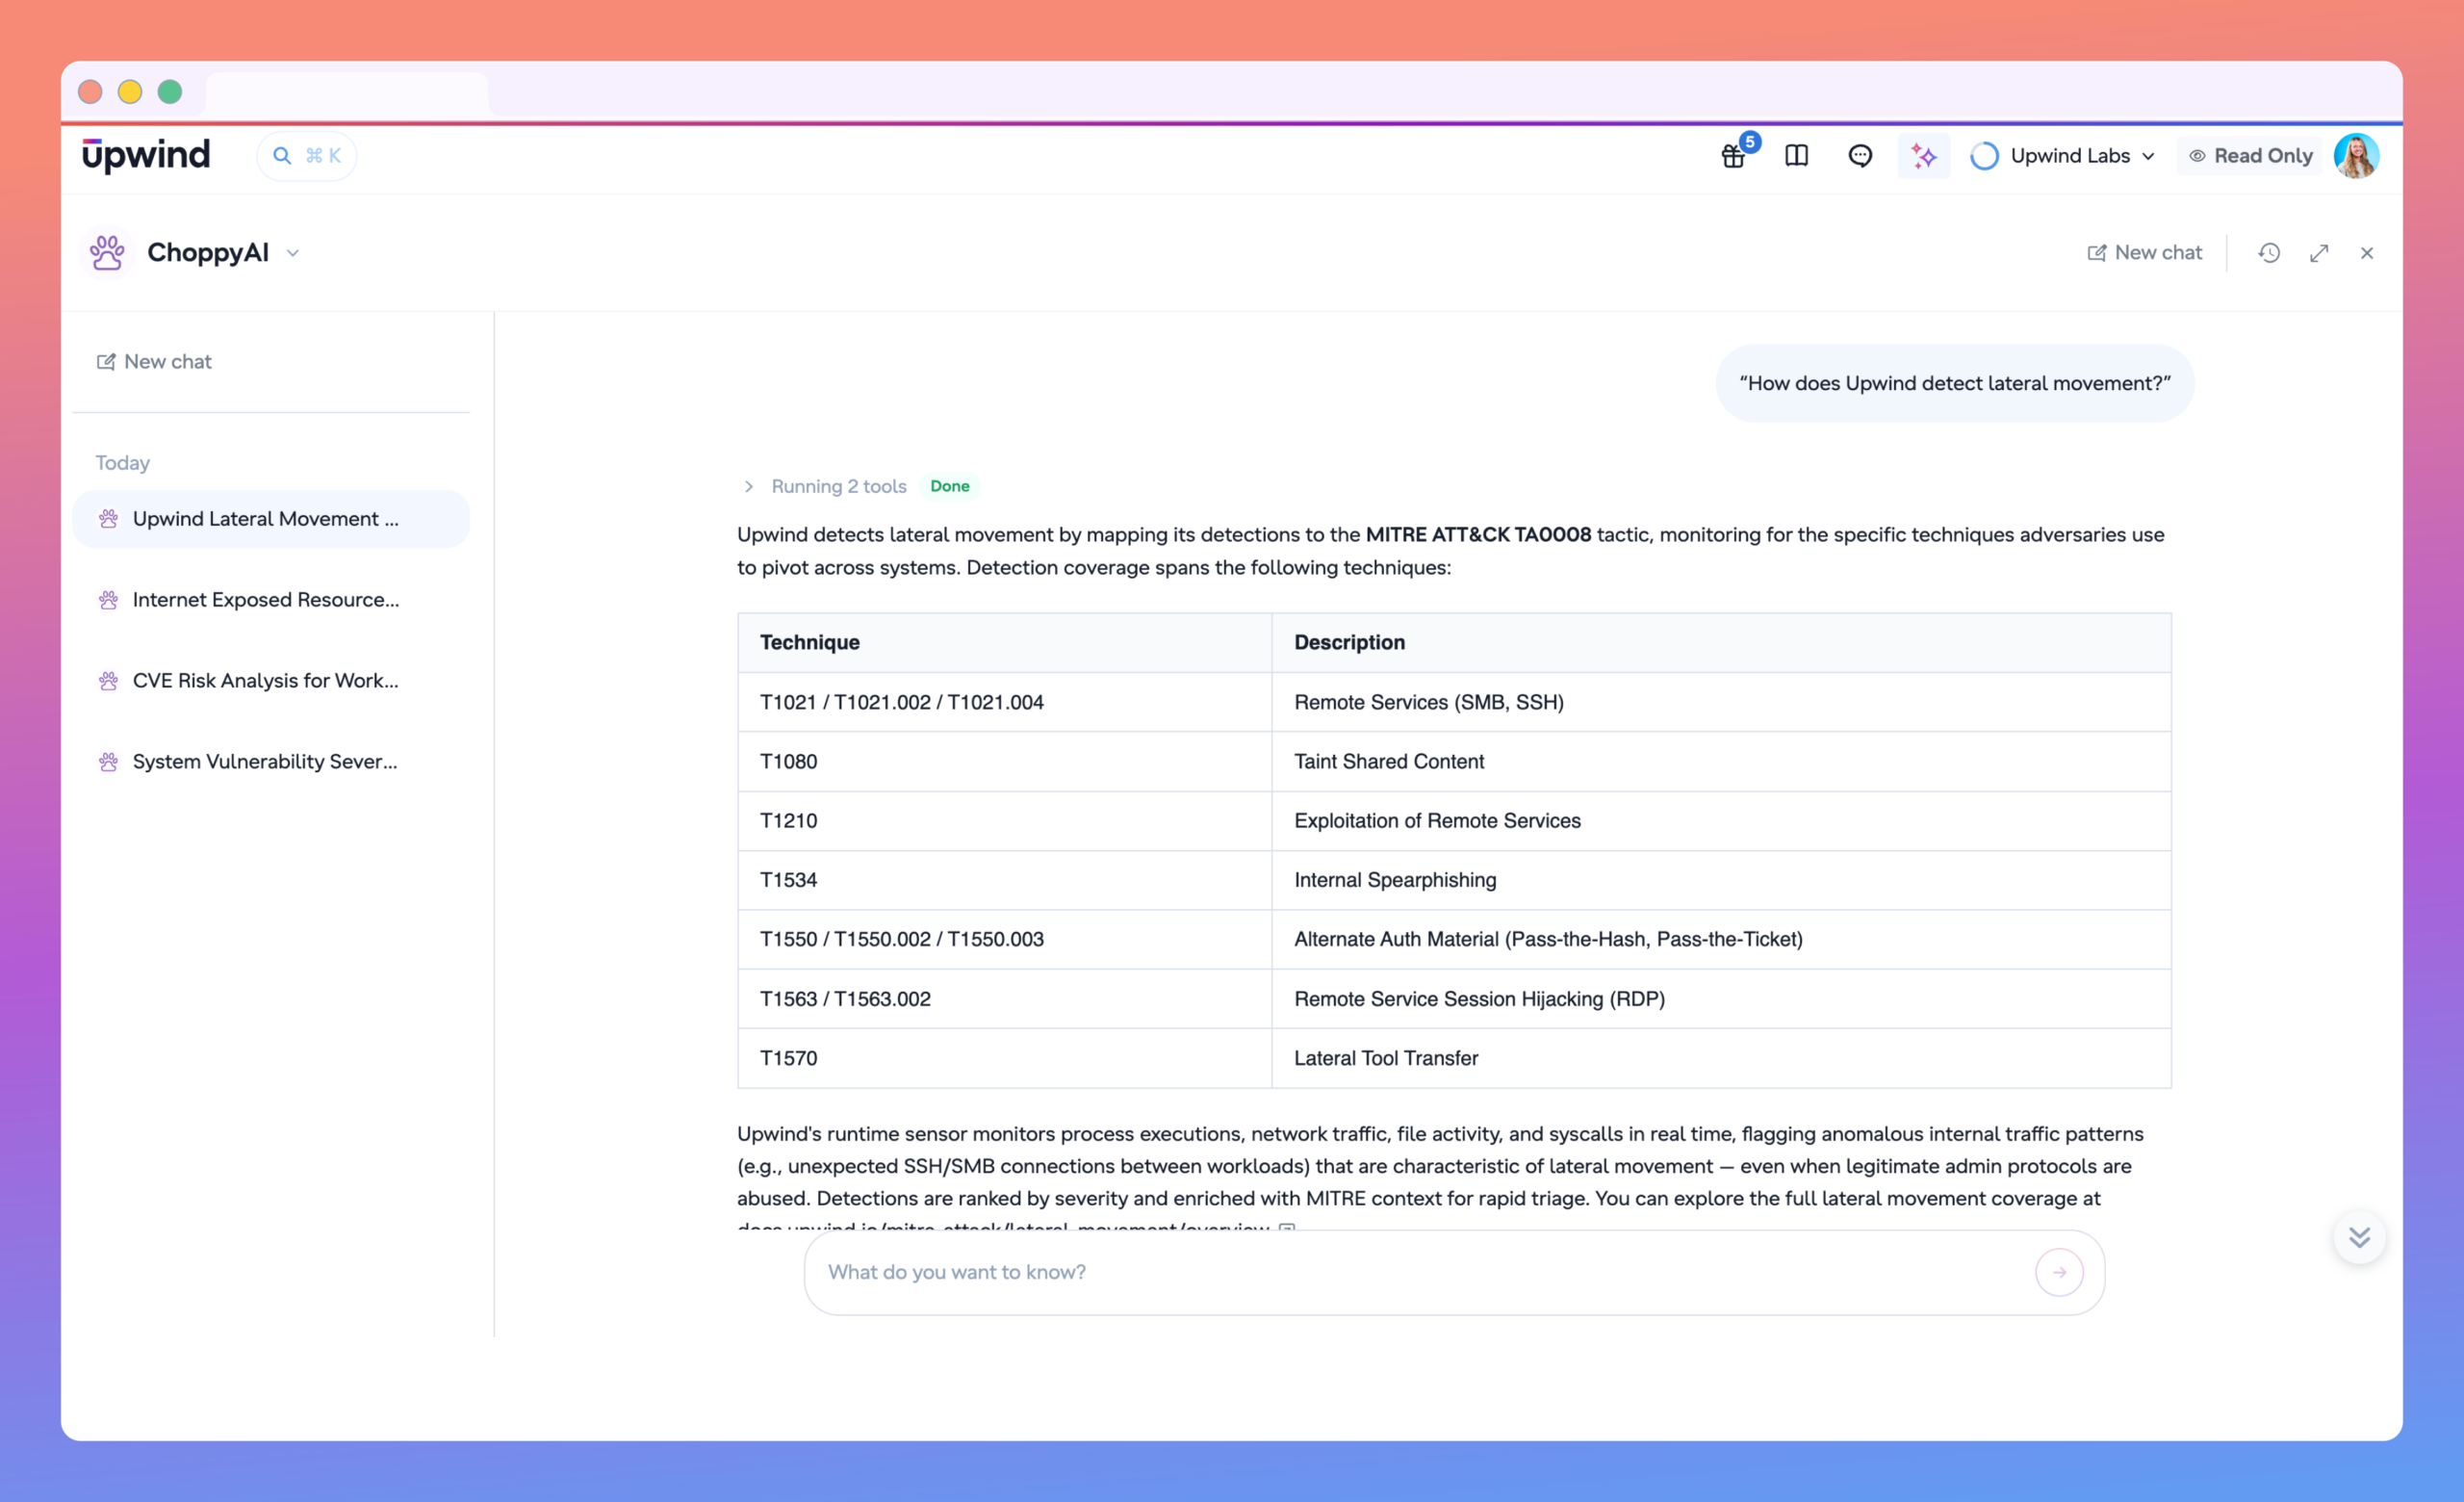2464x1502 pixels.
Task: Click the Done status badge
Action: [x=949, y=486]
